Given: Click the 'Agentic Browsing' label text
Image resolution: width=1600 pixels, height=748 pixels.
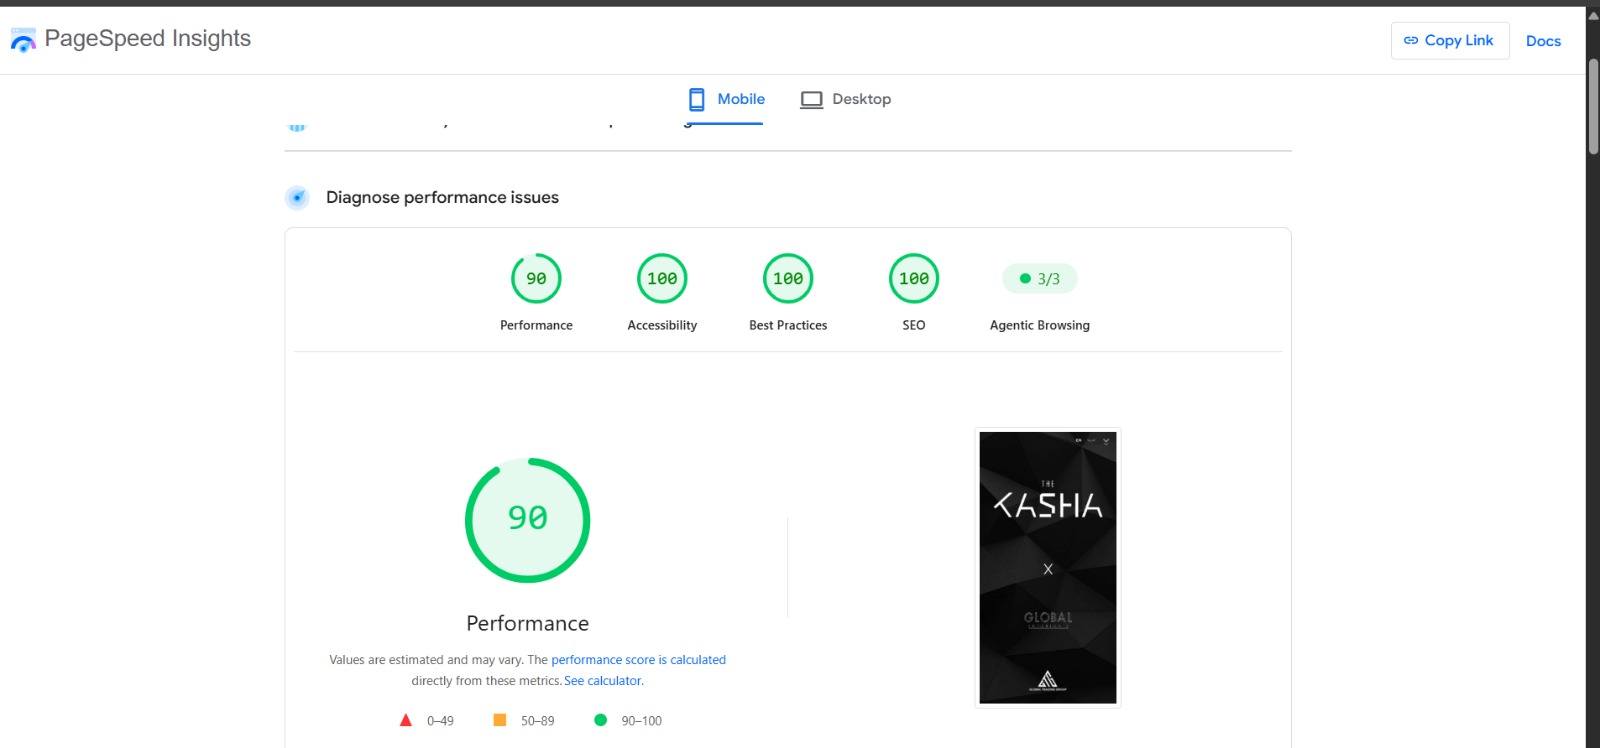Looking at the screenshot, I should coord(1040,325).
